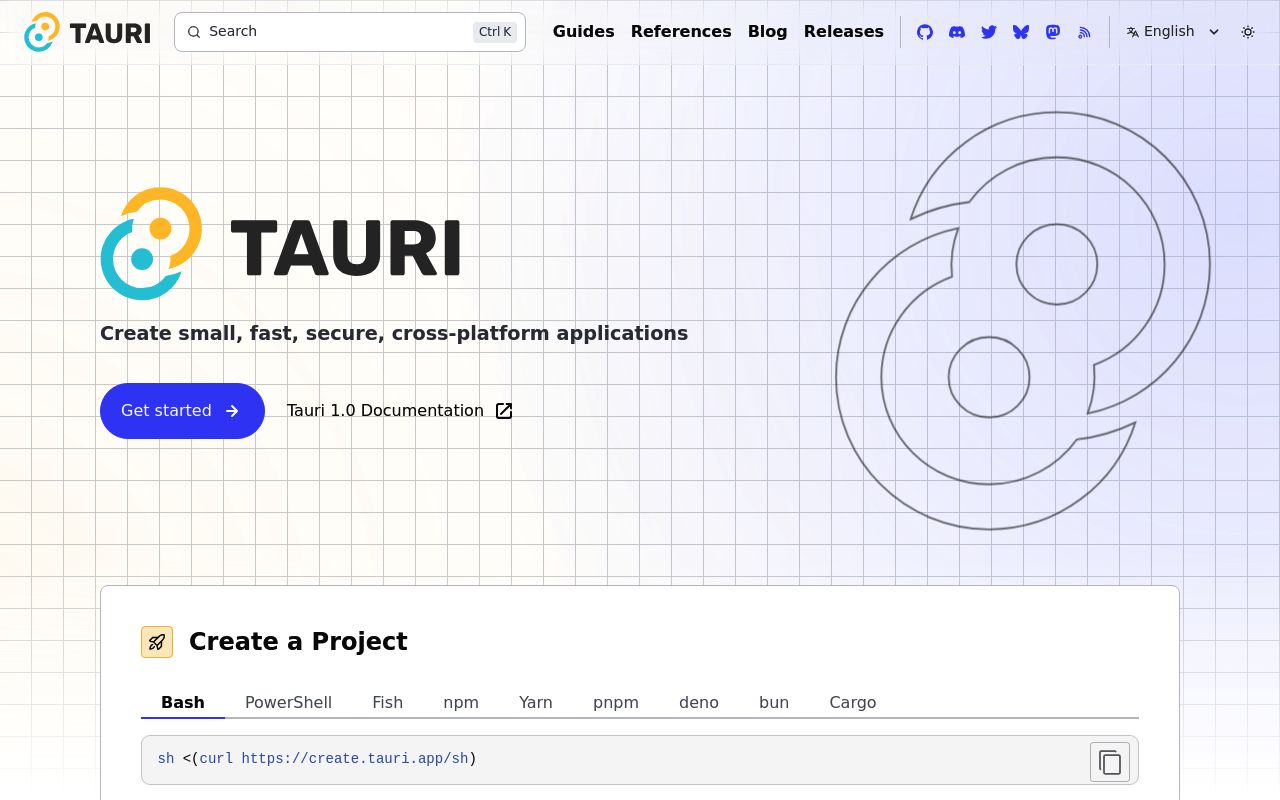
Task: Switch to the Cargo tab
Action: point(852,702)
